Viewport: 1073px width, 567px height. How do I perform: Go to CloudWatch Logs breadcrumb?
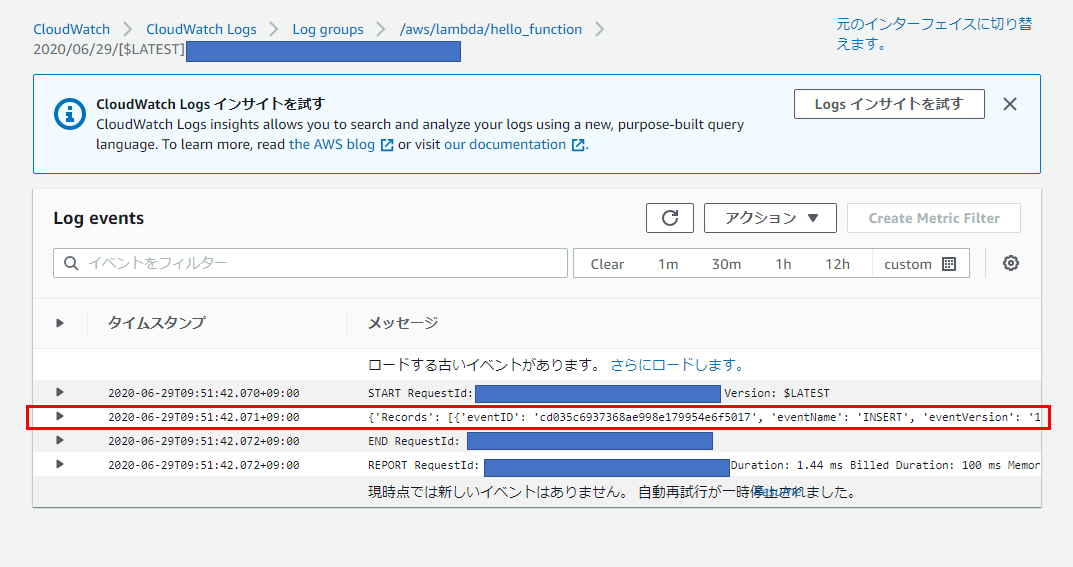tap(201, 29)
